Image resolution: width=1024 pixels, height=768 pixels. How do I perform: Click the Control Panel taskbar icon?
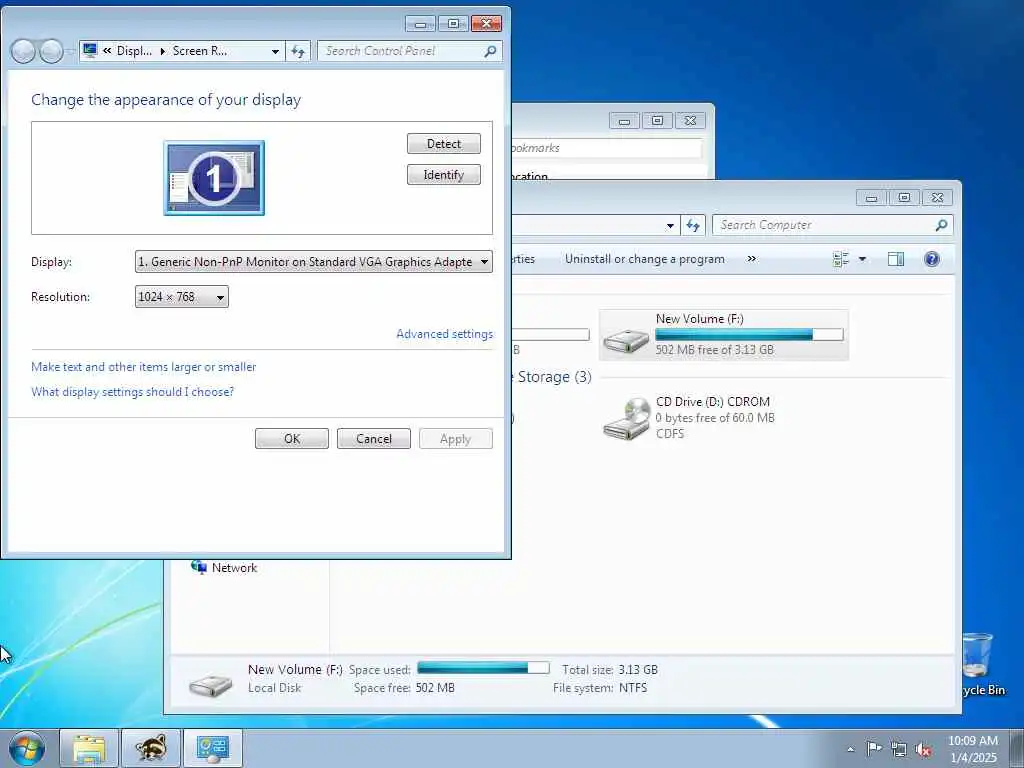point(213,748)
